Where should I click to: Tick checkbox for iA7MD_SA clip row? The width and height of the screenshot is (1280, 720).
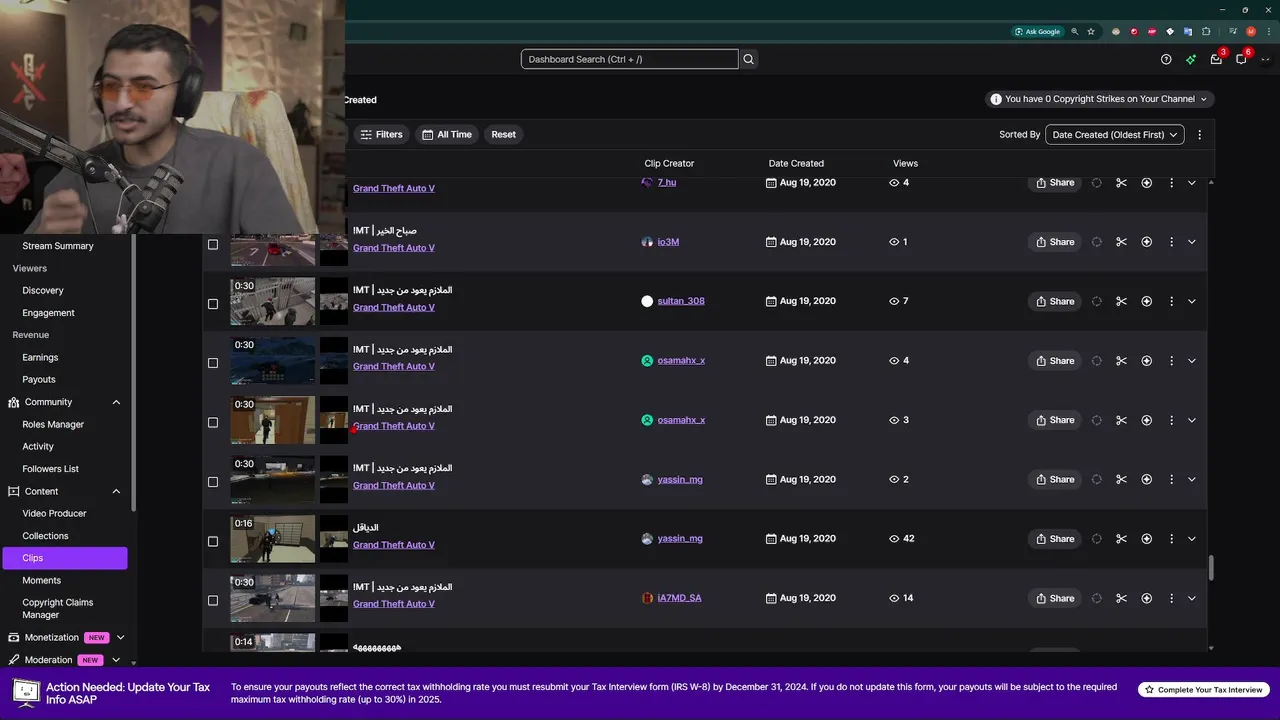(x=212, y=601)
